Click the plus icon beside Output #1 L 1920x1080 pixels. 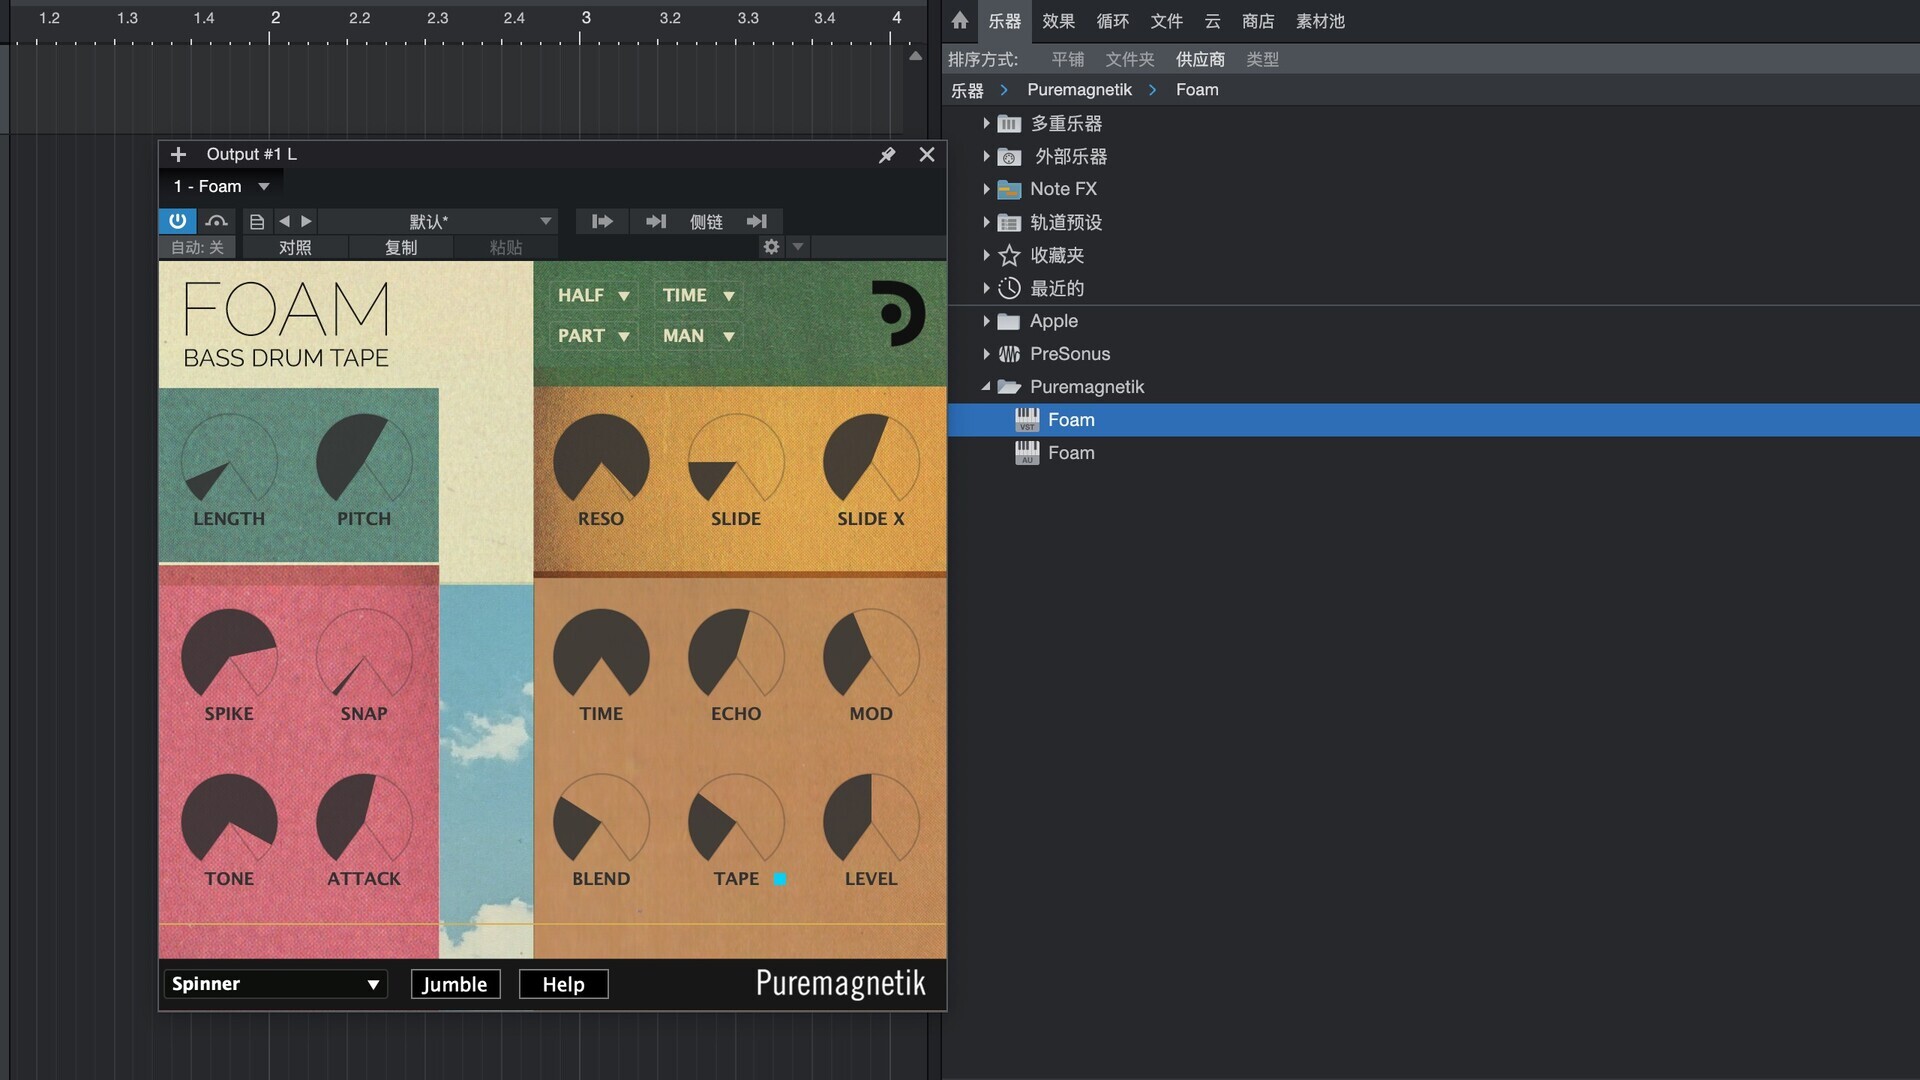click(178, 154)
